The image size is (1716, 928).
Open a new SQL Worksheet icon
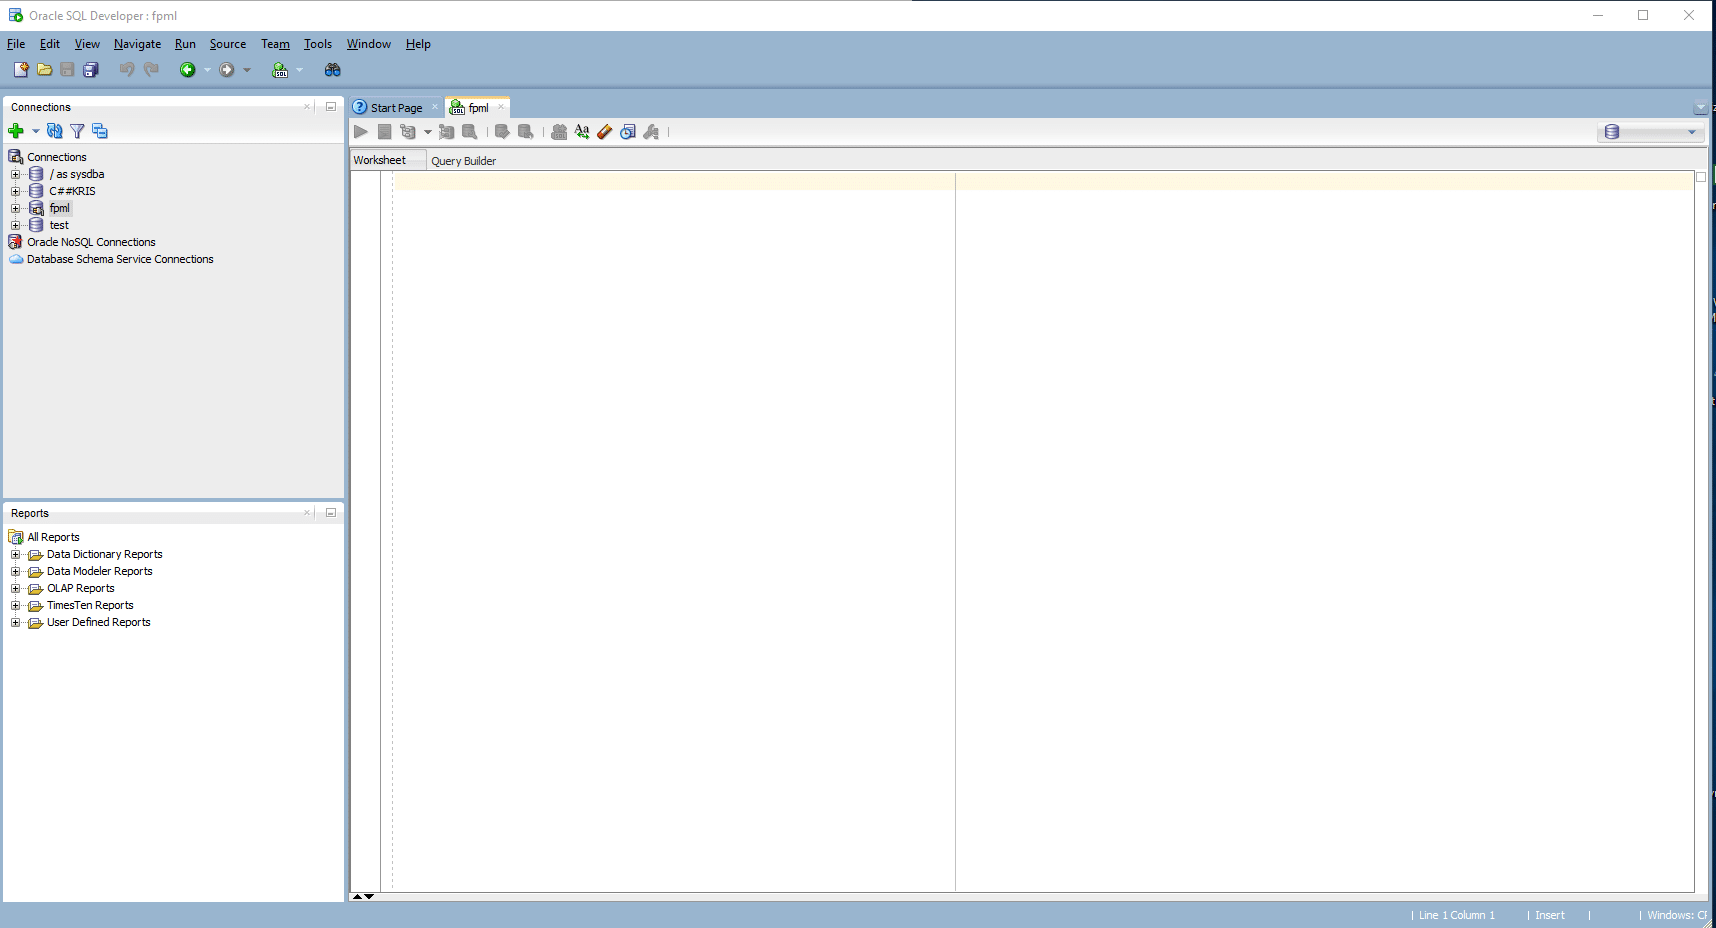280,70
